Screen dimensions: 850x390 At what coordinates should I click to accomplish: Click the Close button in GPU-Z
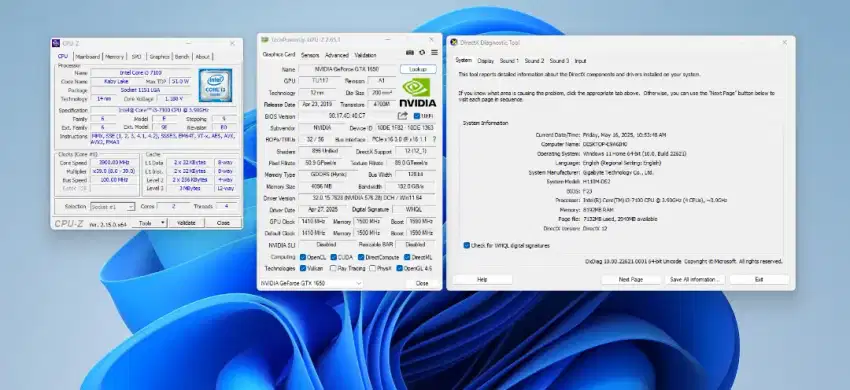[422, 283]
